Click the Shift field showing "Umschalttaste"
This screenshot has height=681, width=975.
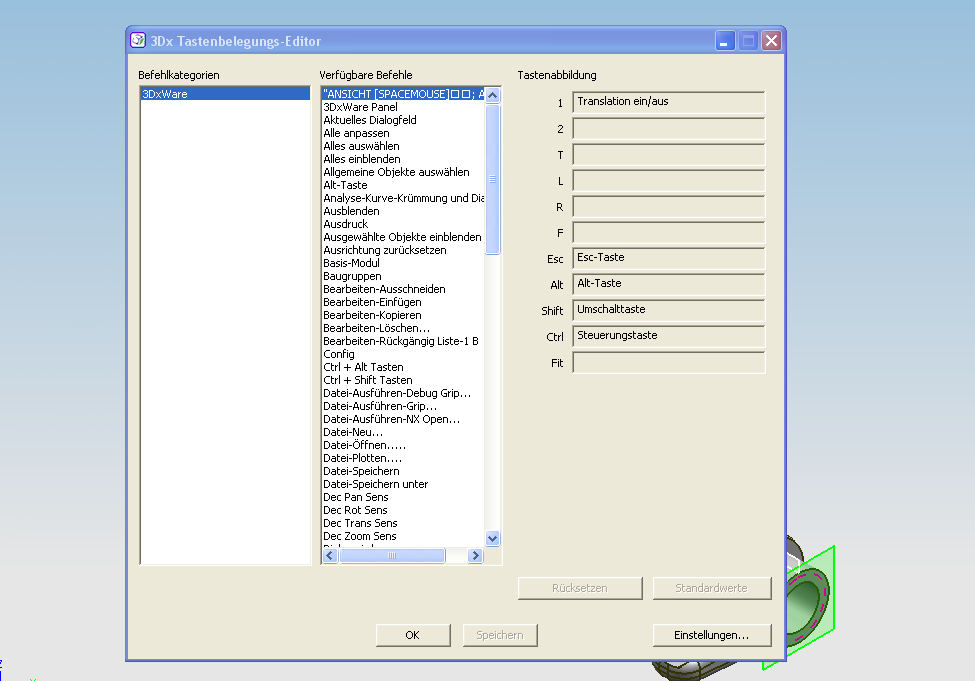(x=668, y=311)
